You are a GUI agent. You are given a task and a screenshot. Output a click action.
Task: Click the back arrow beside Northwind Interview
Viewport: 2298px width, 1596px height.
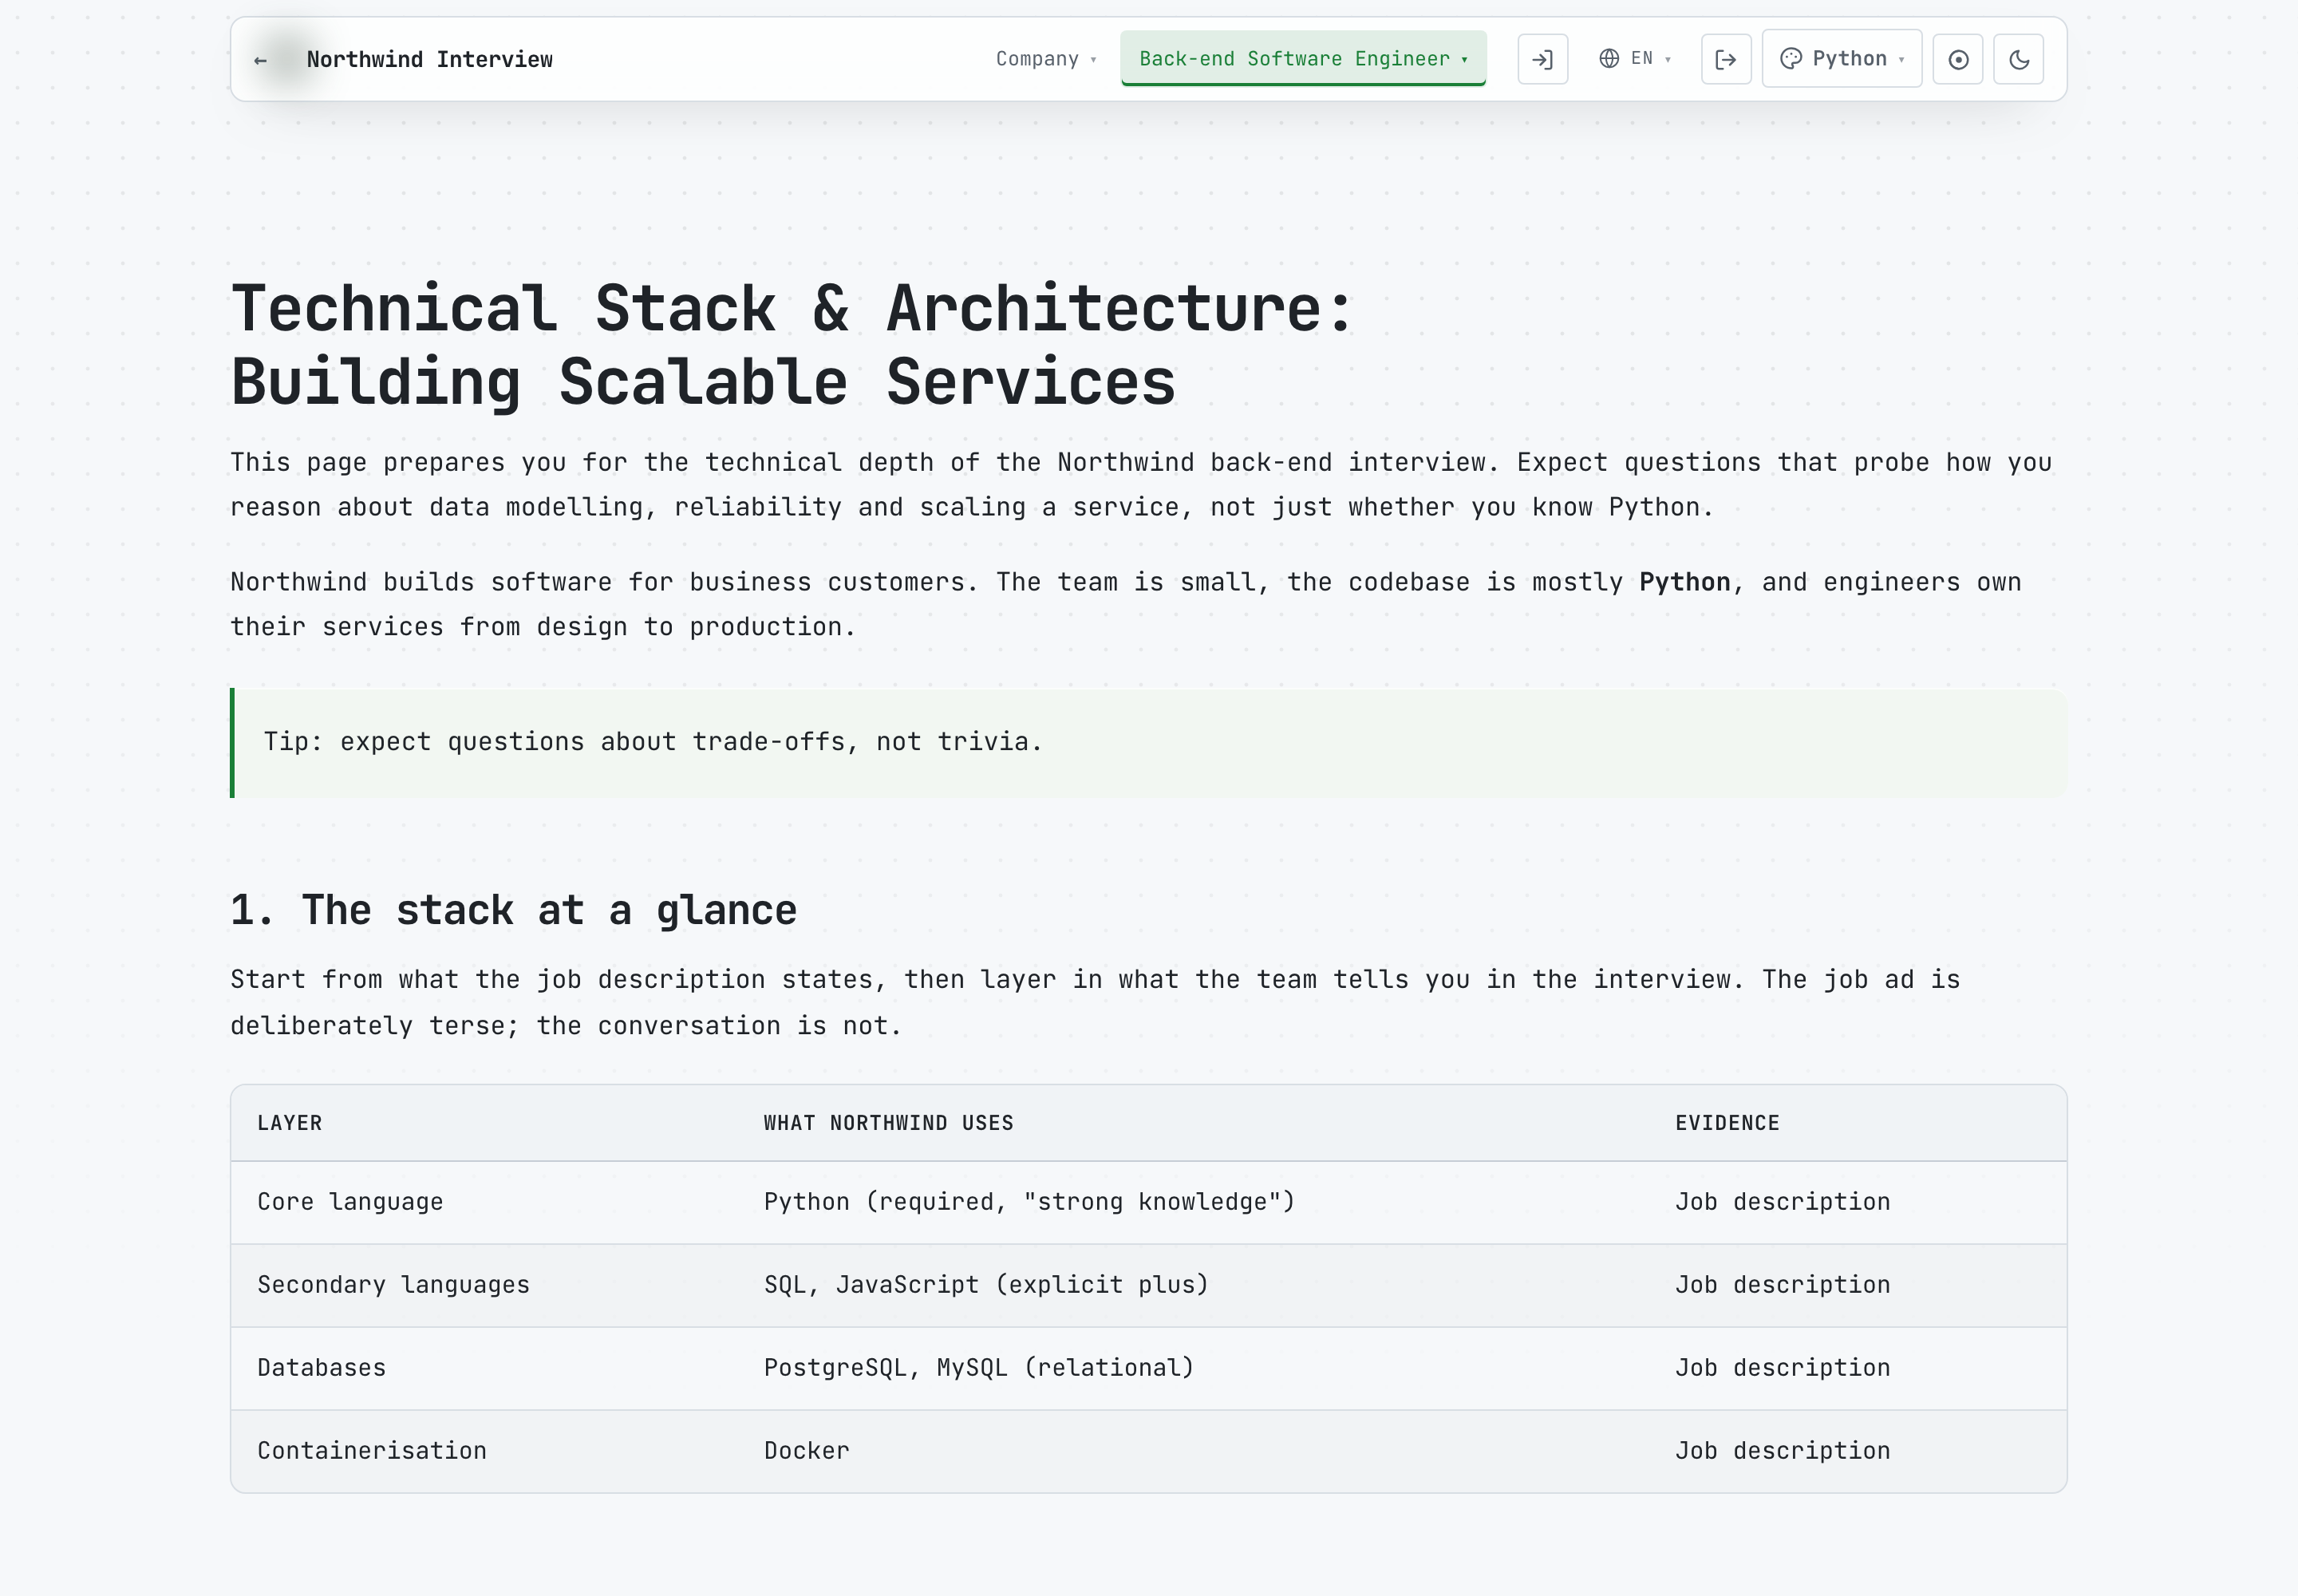[261, 60]
